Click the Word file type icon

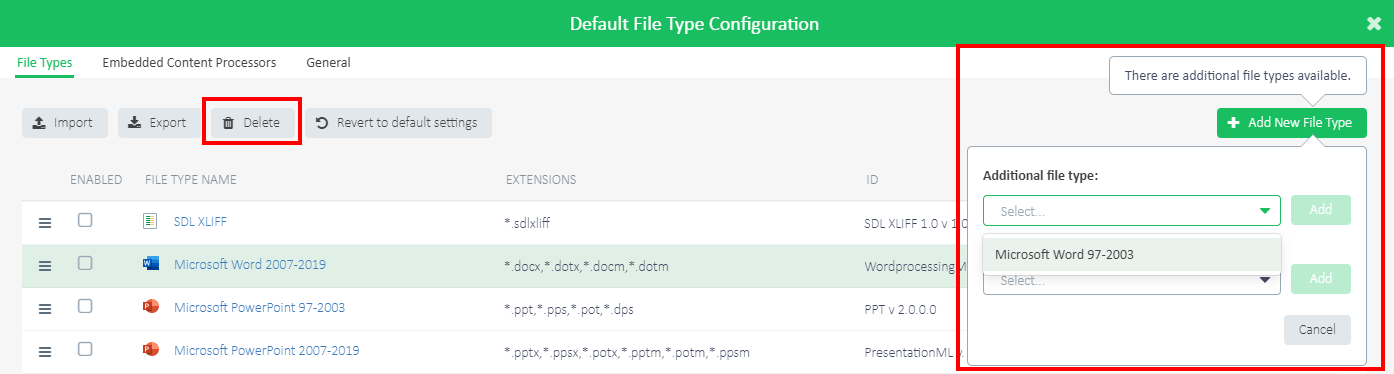151,264
